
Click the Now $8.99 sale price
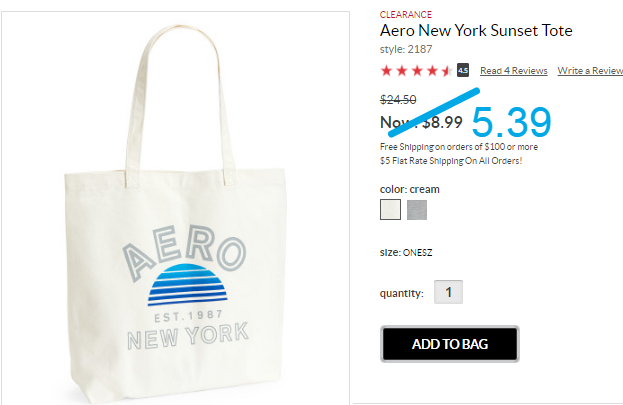(x=421, y=122)
